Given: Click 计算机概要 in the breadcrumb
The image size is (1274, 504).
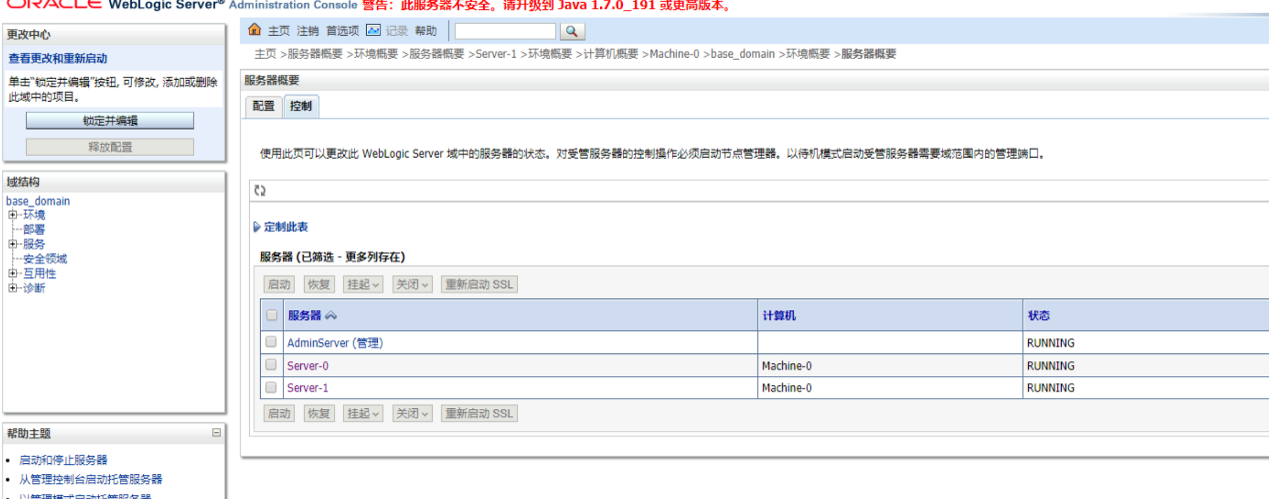Looking at the screenshot, I should tap(611, 54).
